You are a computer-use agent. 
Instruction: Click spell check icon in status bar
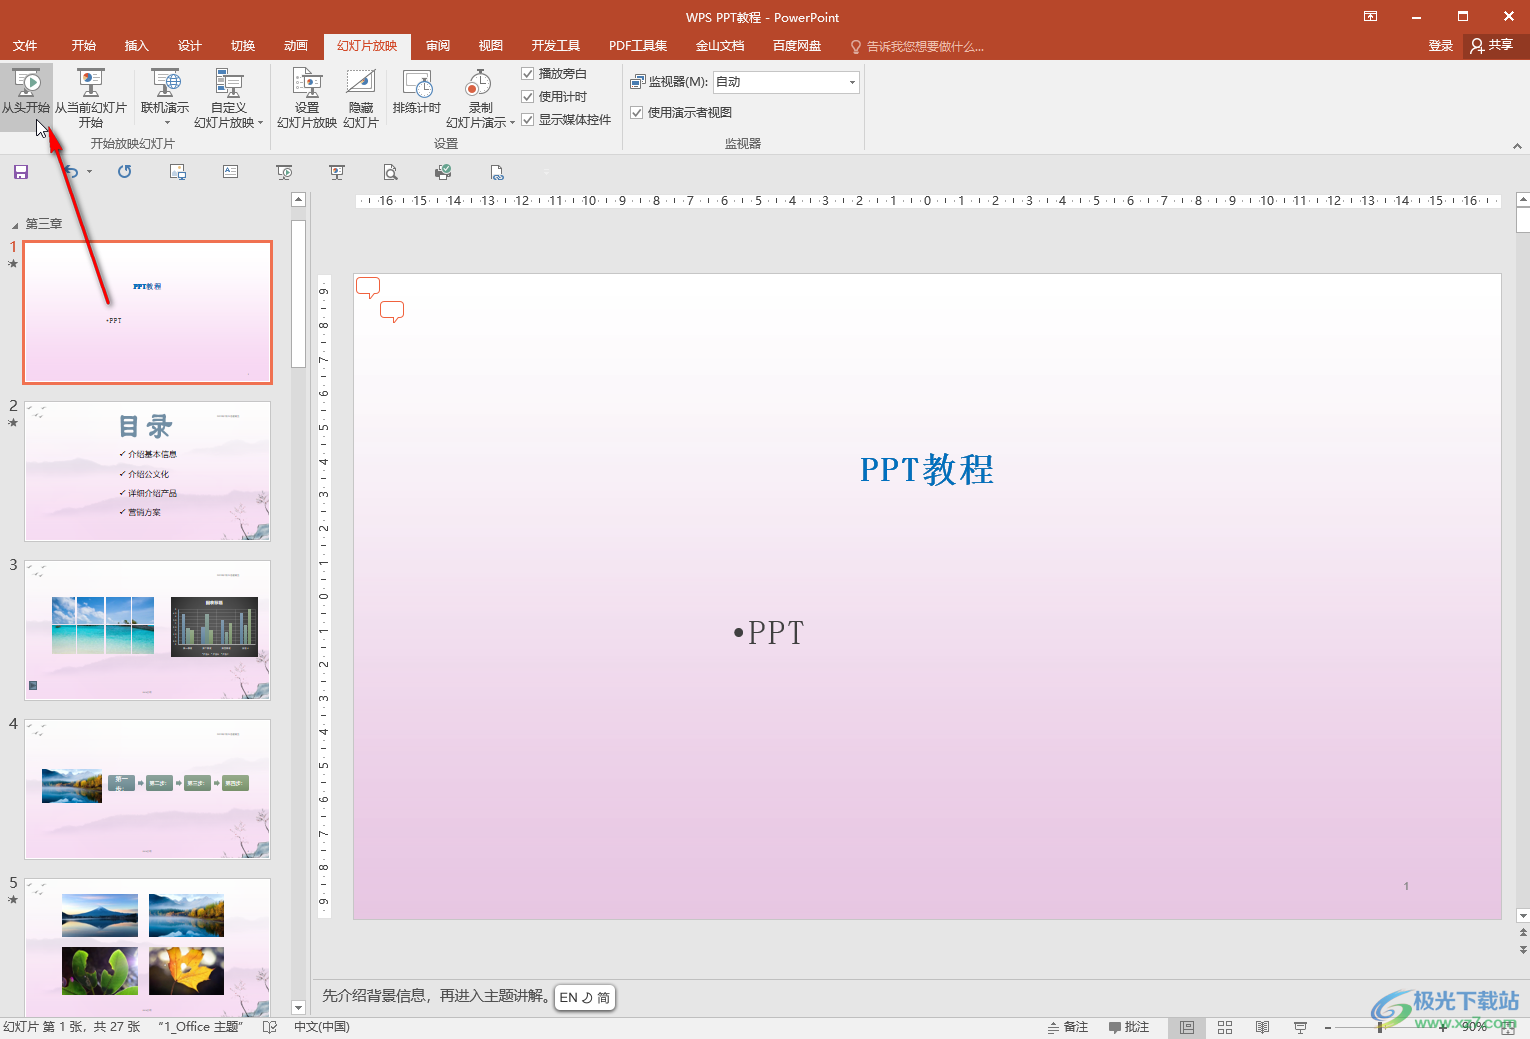(270, 1027)
